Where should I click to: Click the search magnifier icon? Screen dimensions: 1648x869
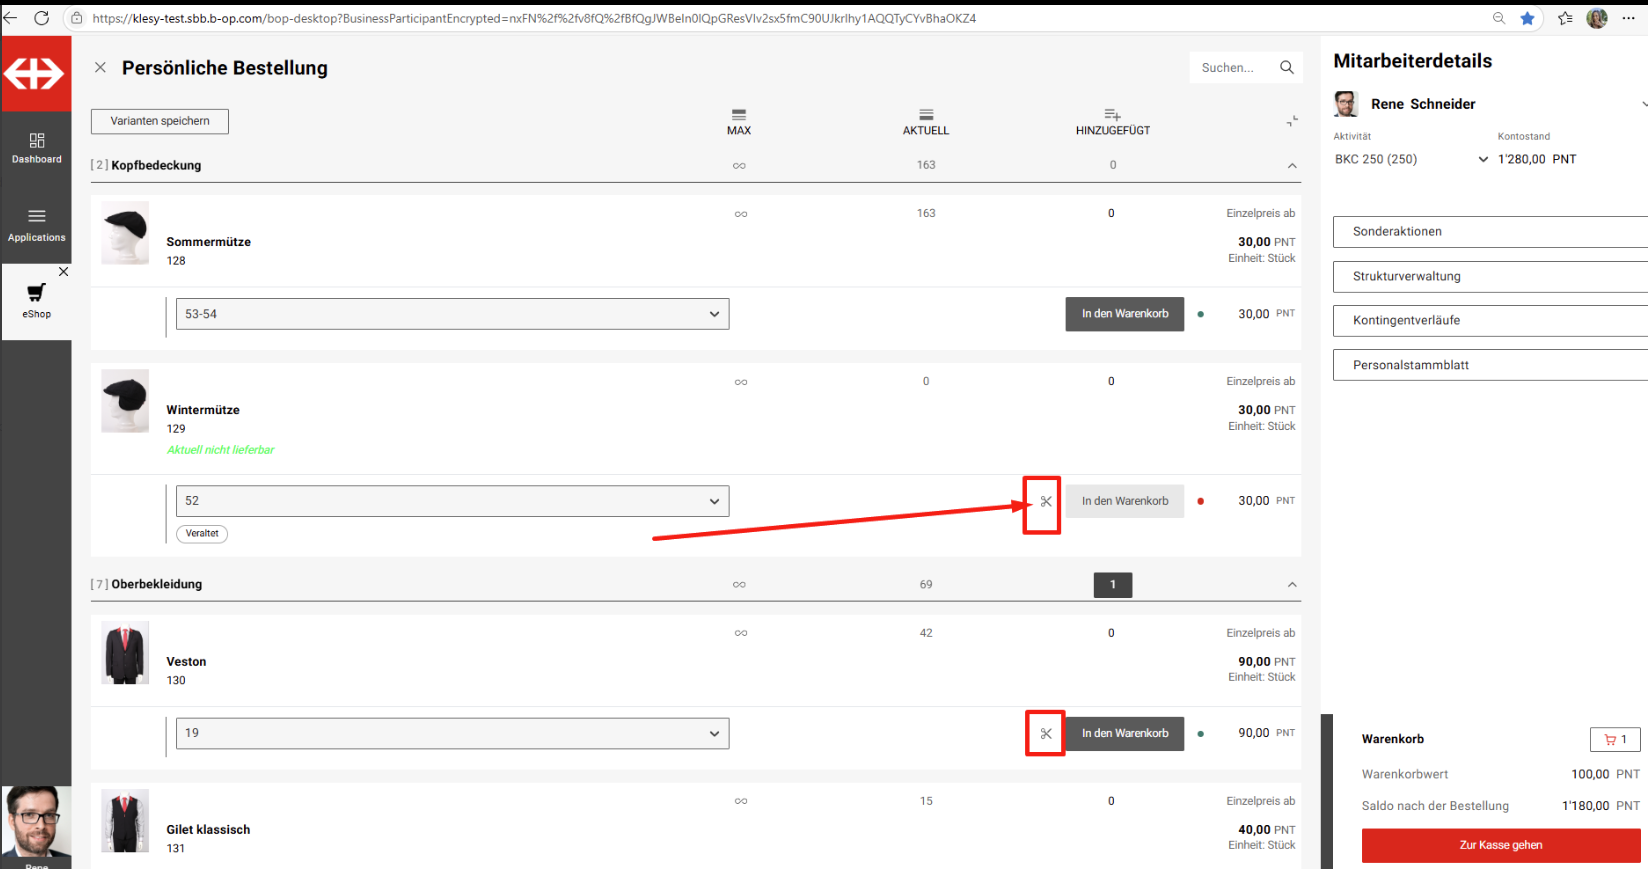coord(1287,67)
